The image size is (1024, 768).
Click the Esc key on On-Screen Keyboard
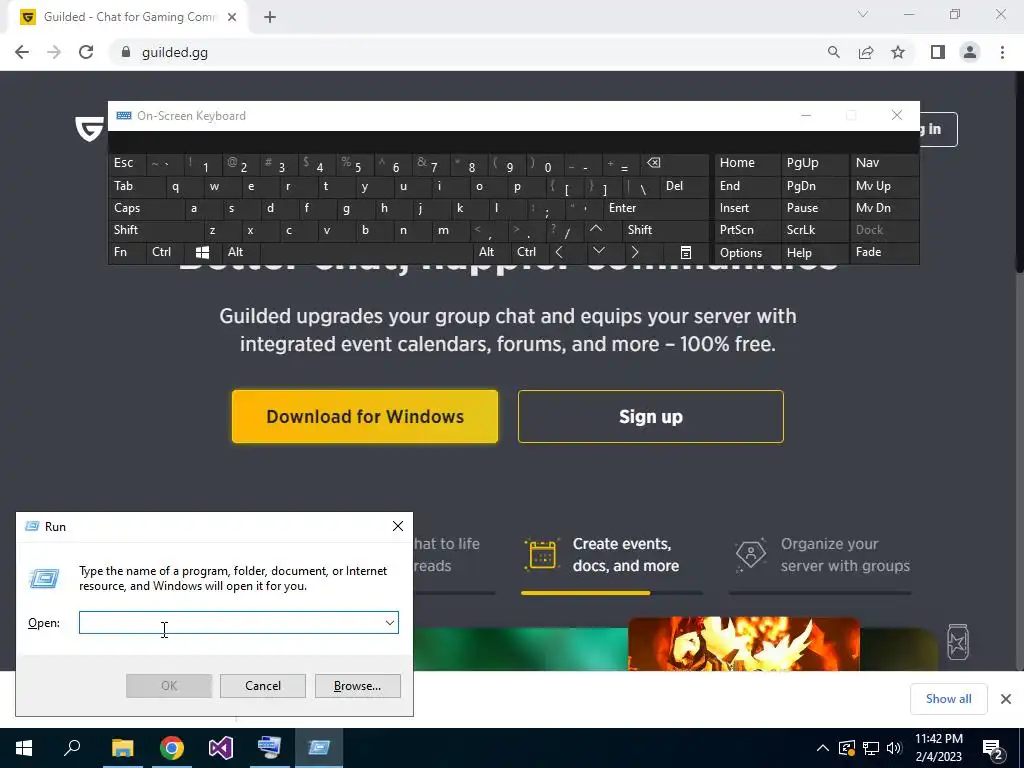[127, 163]
